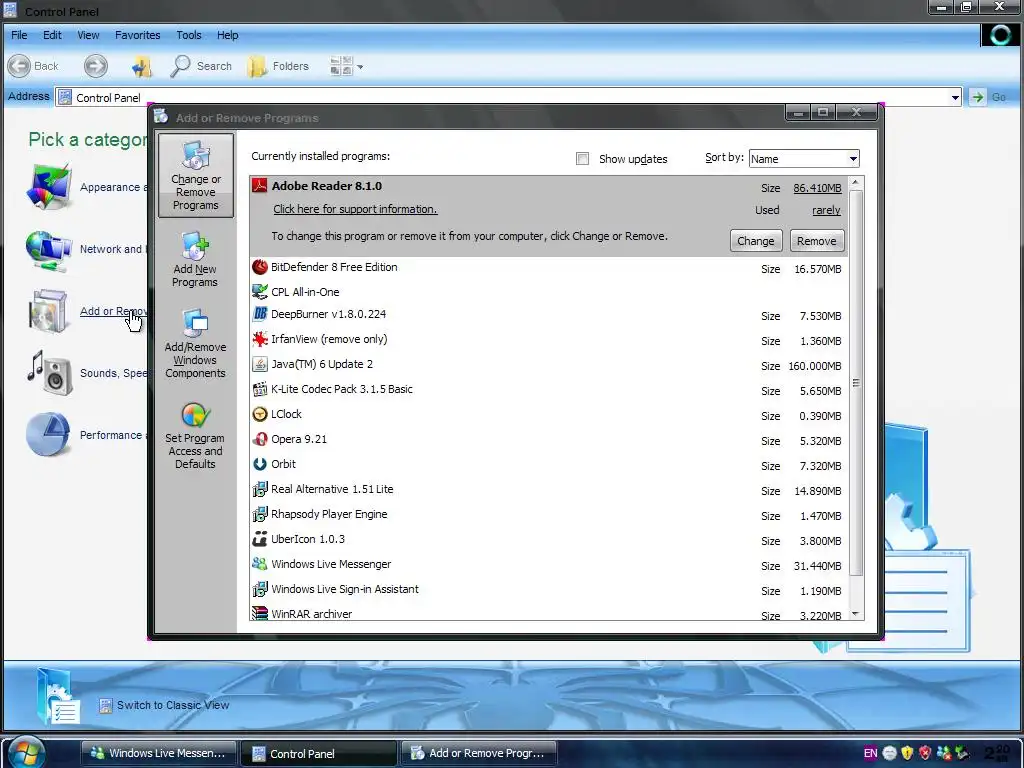Click the Sounds, Speech category speaker icon
Viewport: 1024px width, 768px height.
50,373
